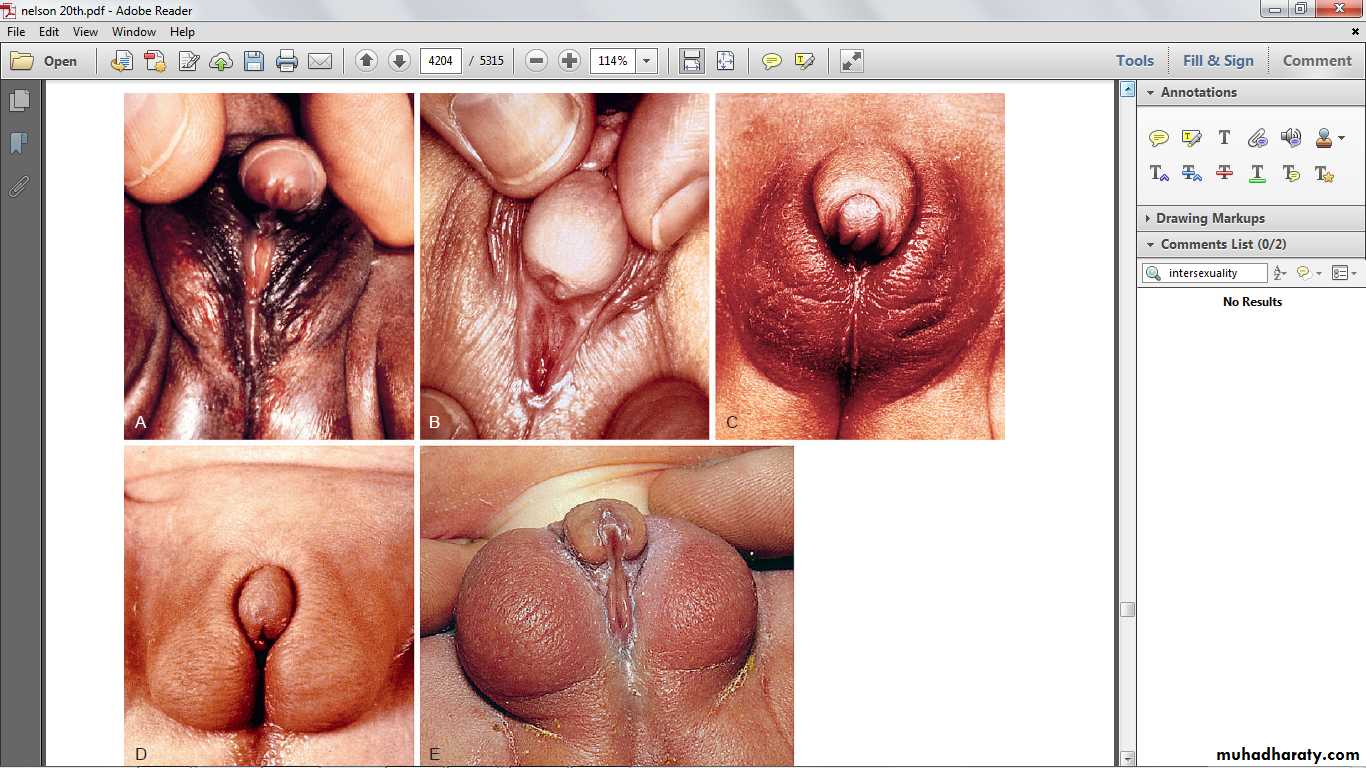Click the Tools pane button
The height and width of the screenshot is (768, 1366).
click(1134, 61)
